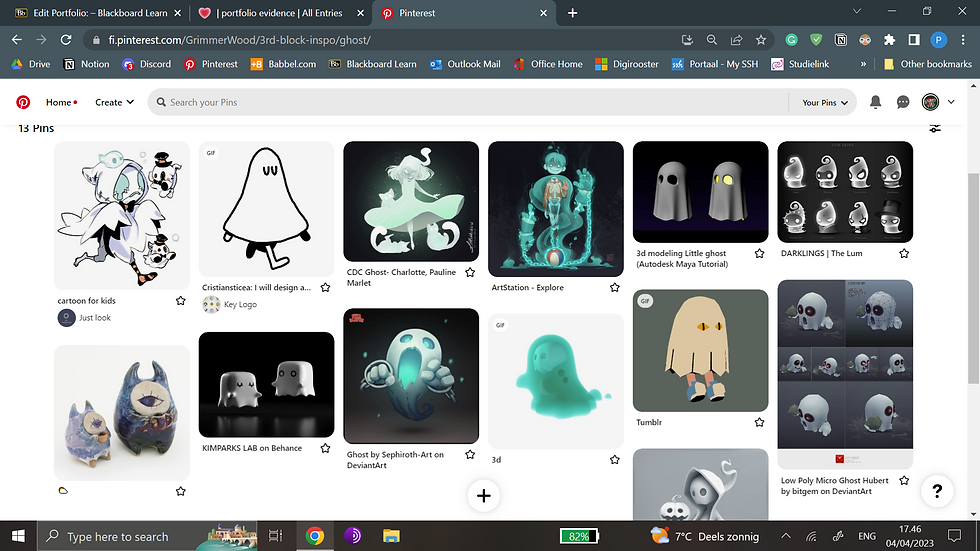Click the Pinterest logo home icon
This screenshot has width=980, height=551.
23,102
